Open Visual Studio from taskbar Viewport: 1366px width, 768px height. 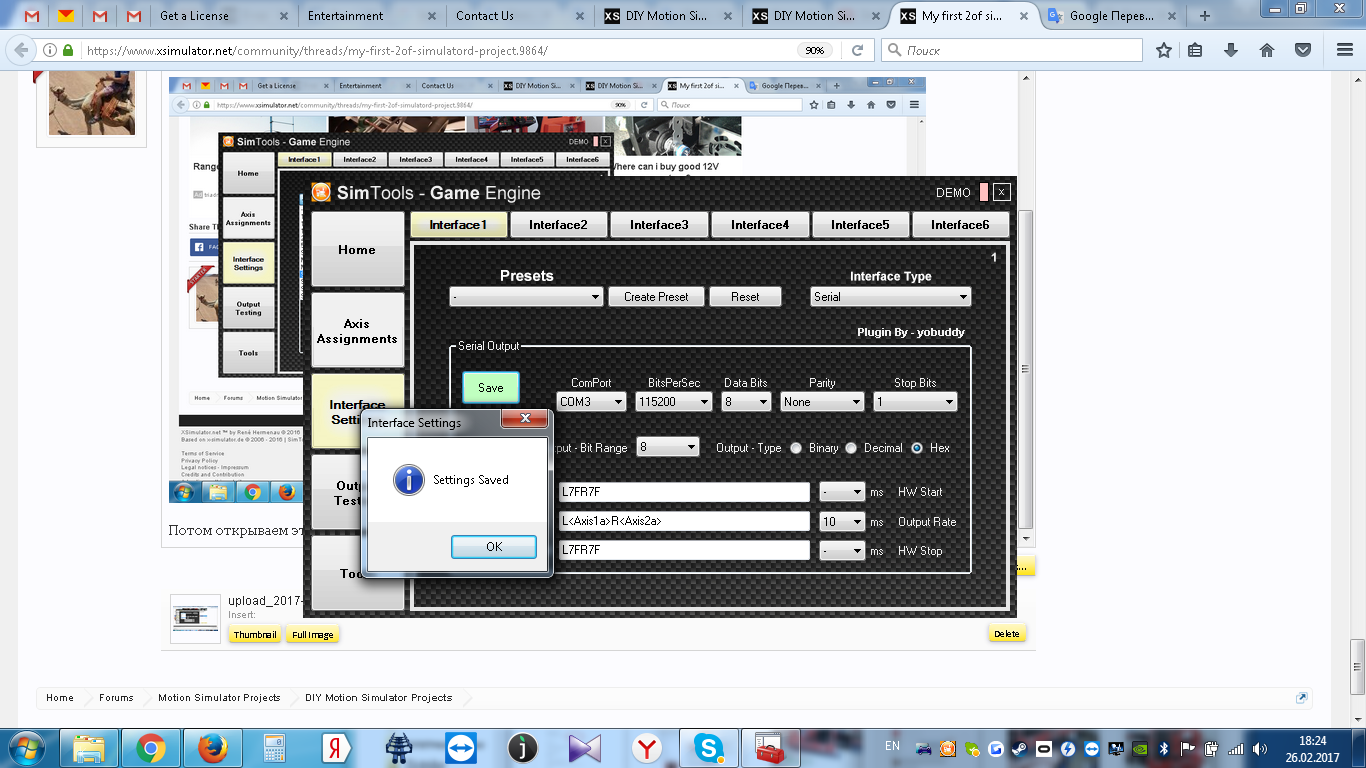(585, 748)
